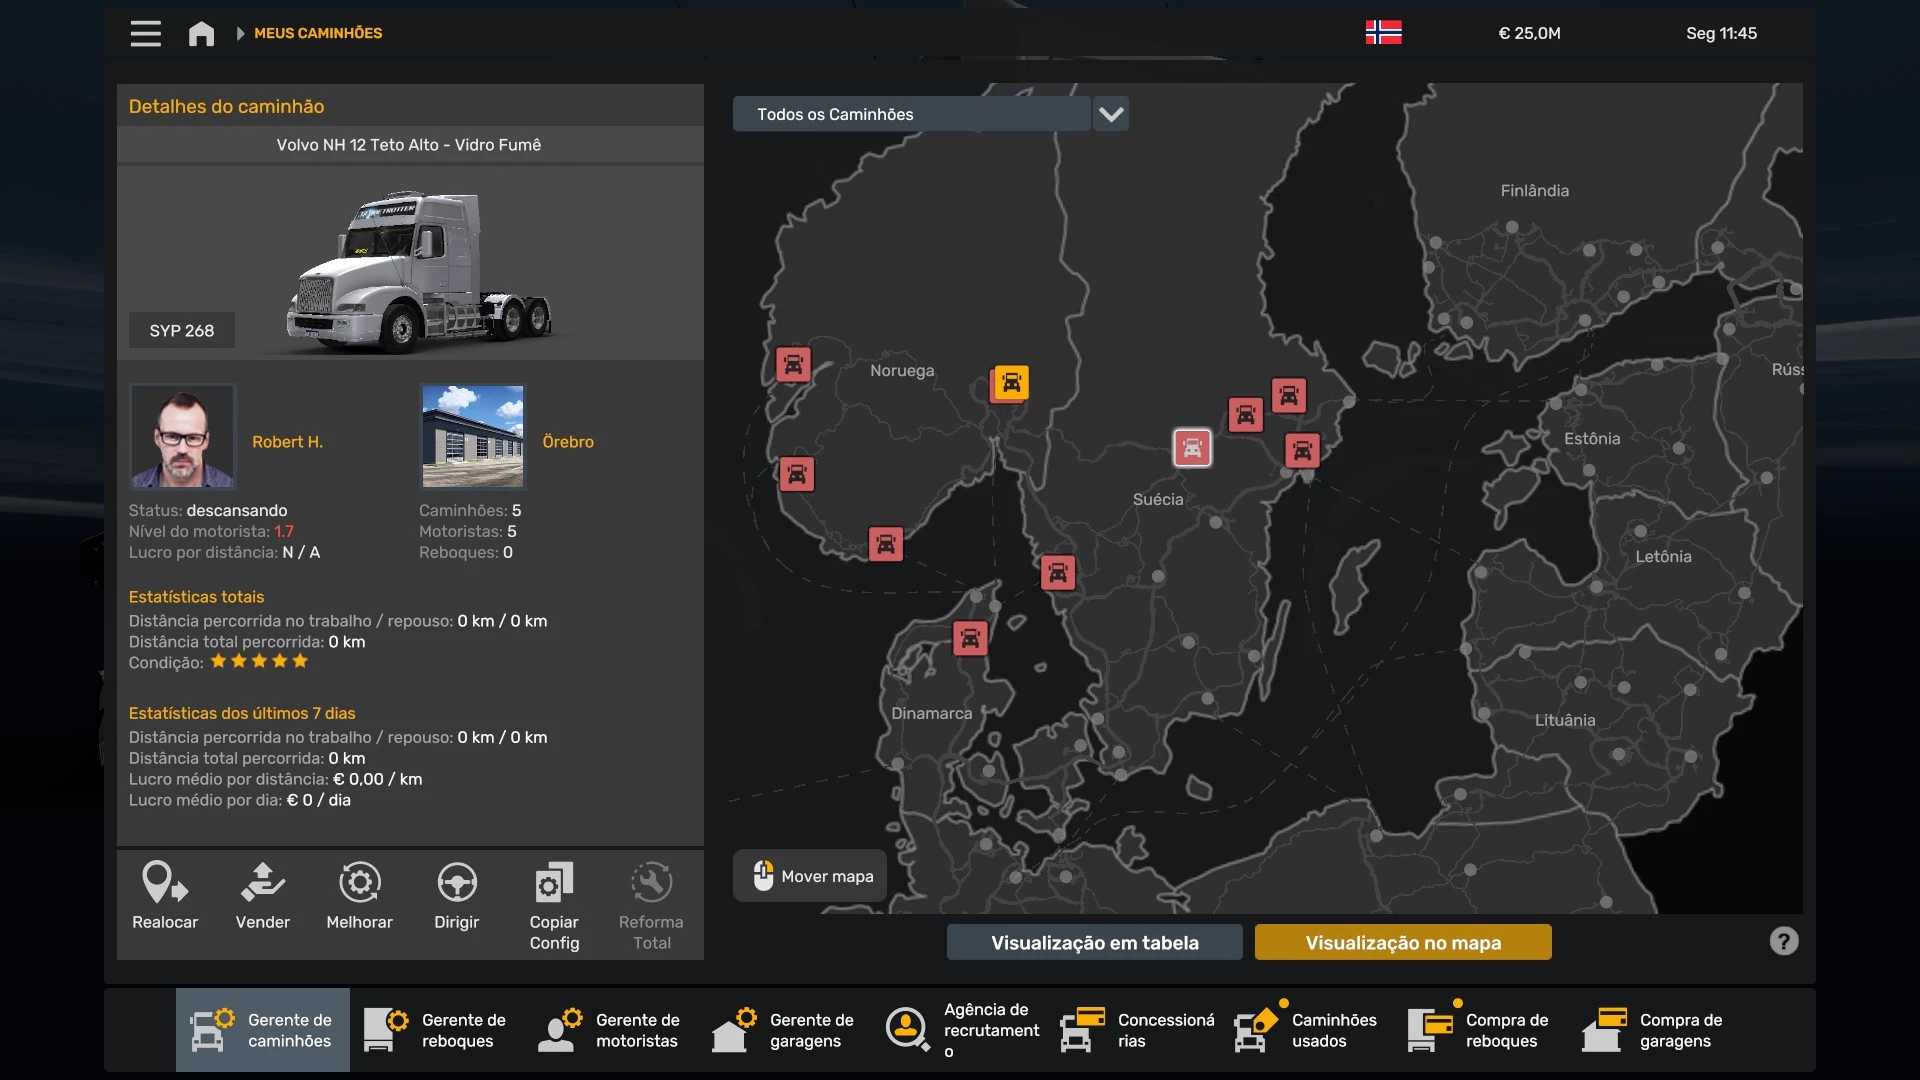Select the MEUS CAMINHÕES breadcrumb entry
The height and width of the screenshot is (1080, 1920).
(x=317, y=33)
